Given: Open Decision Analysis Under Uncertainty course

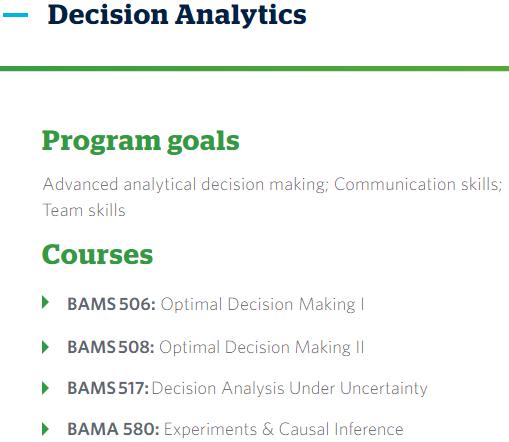Looking at the screenshot, I should tap(290, 389).
